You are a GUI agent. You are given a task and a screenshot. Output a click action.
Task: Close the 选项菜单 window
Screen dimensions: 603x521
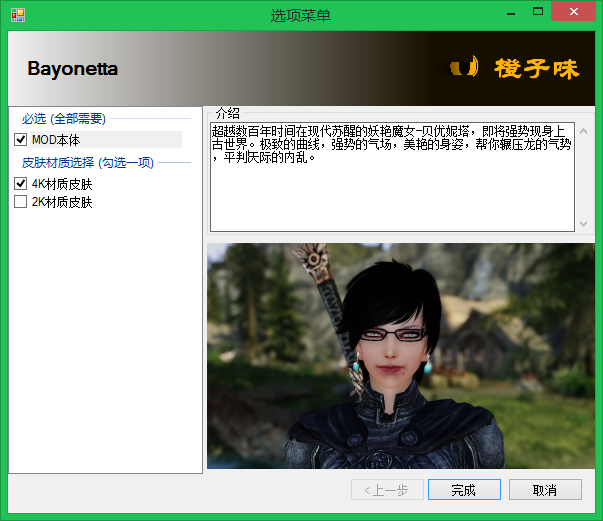click(x=573, y=12)
